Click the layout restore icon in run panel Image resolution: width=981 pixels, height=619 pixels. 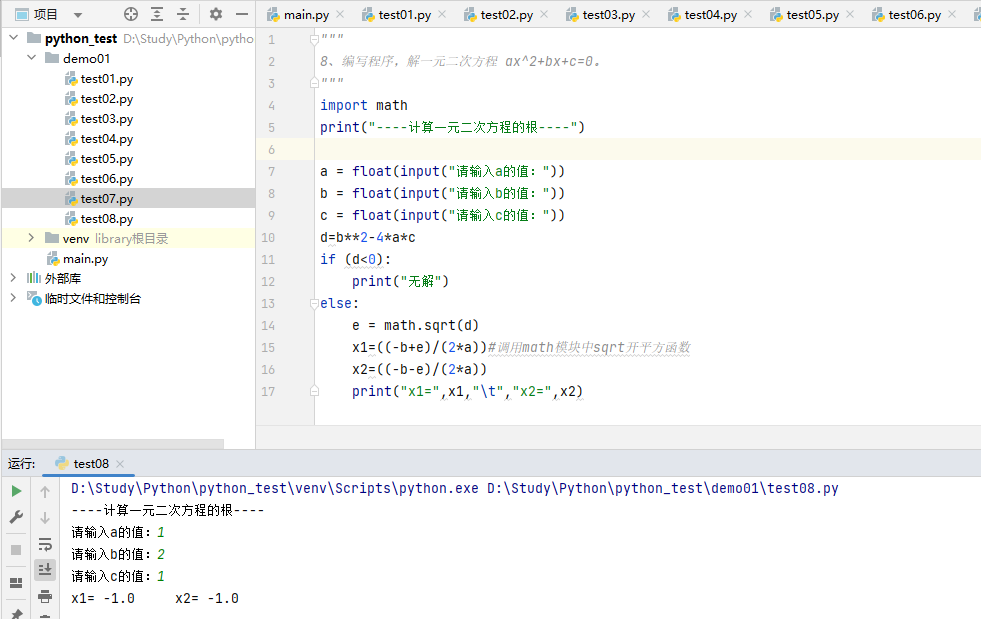point(16,583)
